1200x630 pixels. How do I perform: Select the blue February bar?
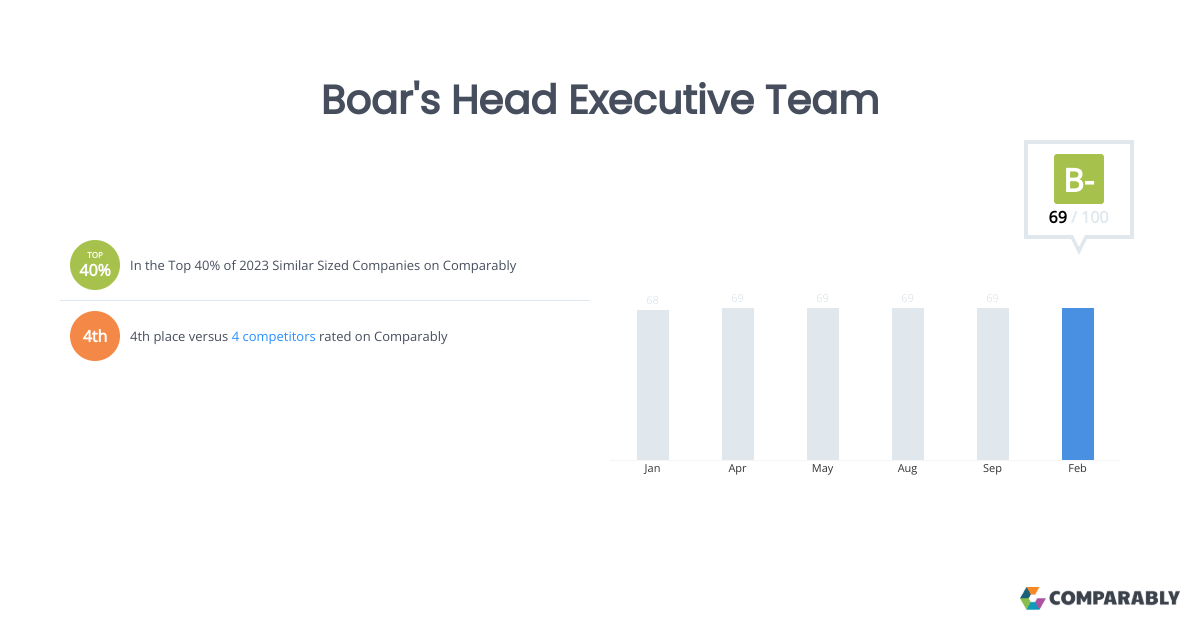(1077, 384)
